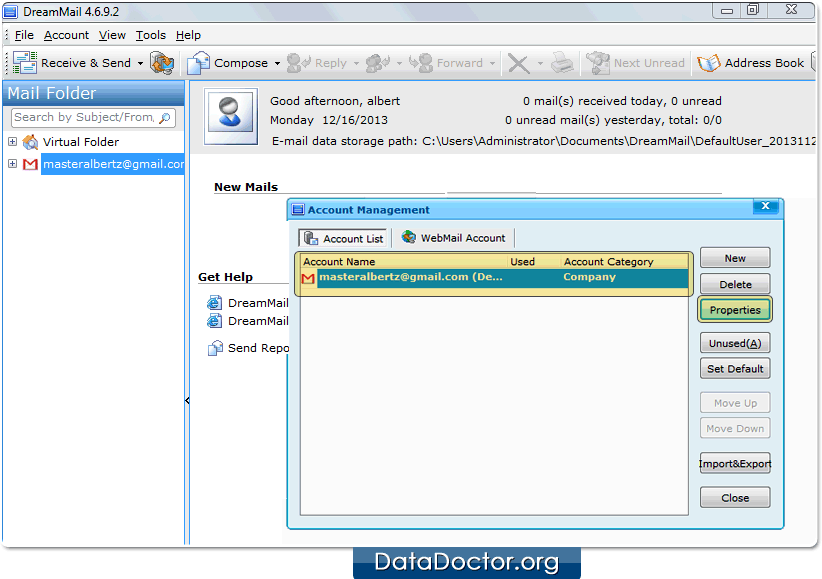822x579 pixels.
Task: Expand the masteralbertz@gmail.com tree node
Action: [x=13, y=164]
